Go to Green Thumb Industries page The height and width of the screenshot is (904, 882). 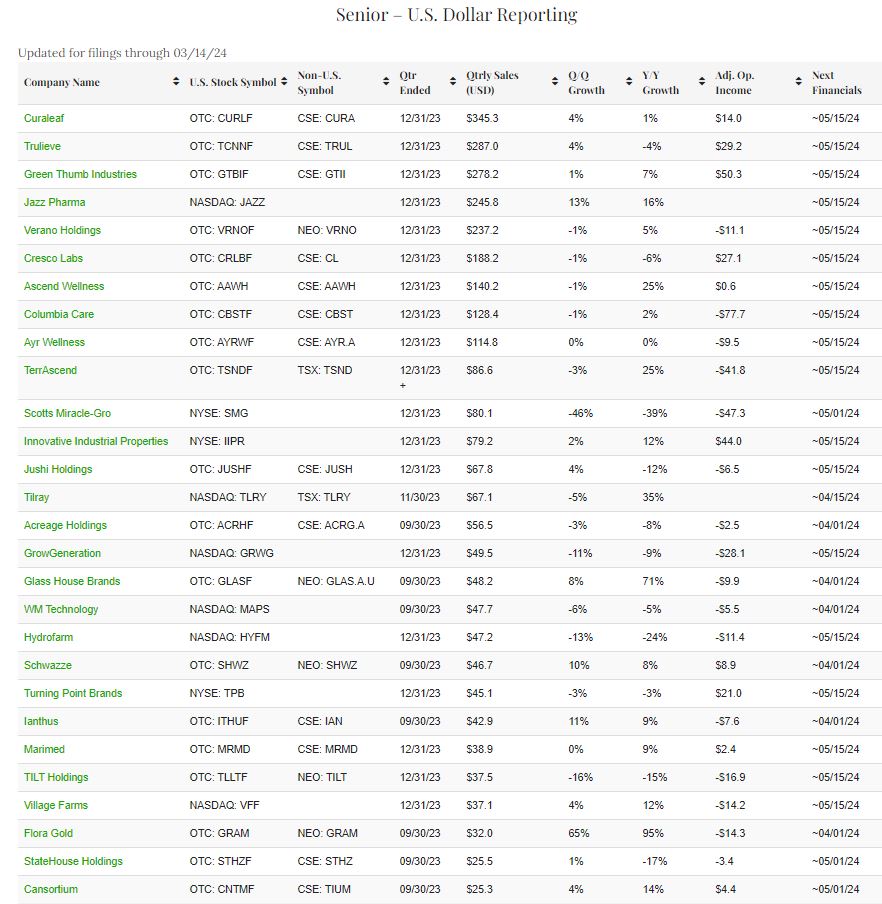[x=80, y=174]
